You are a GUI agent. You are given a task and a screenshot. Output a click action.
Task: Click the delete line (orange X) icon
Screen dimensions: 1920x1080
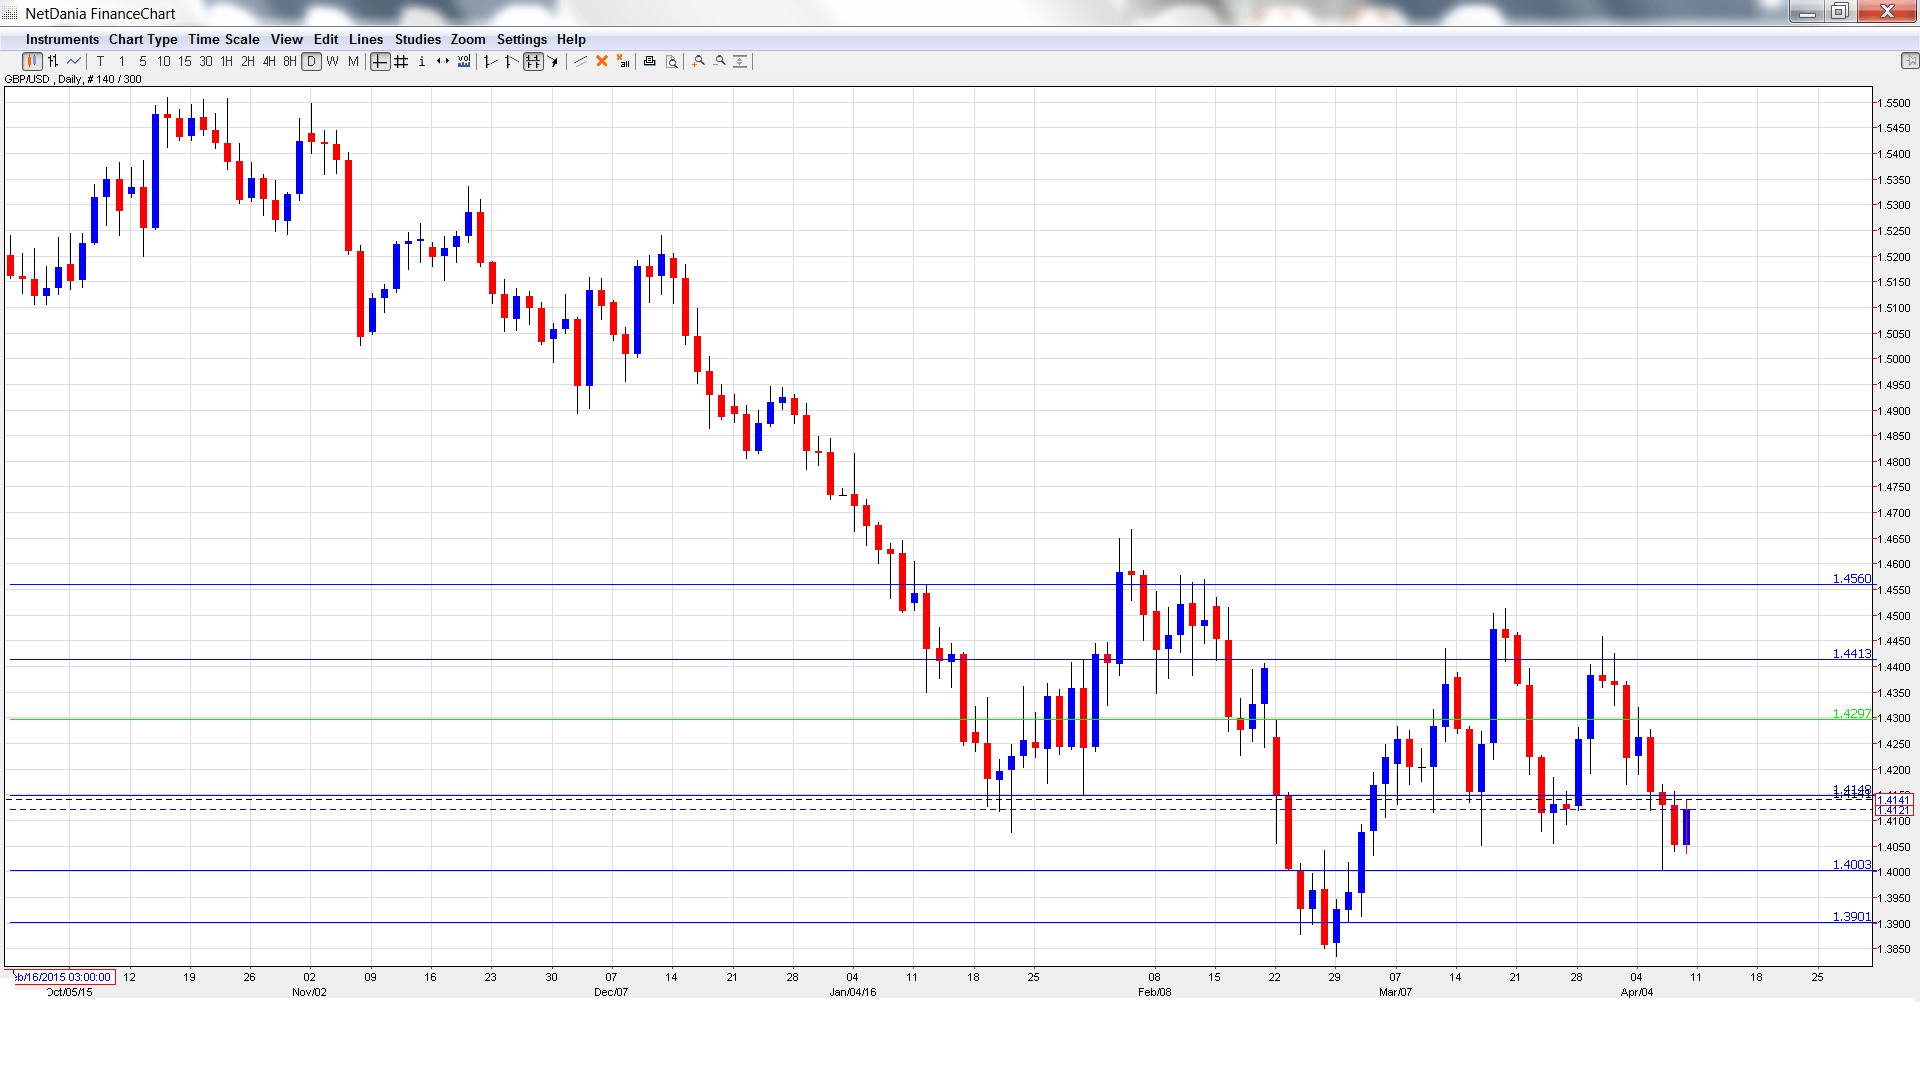coord(602,62)
